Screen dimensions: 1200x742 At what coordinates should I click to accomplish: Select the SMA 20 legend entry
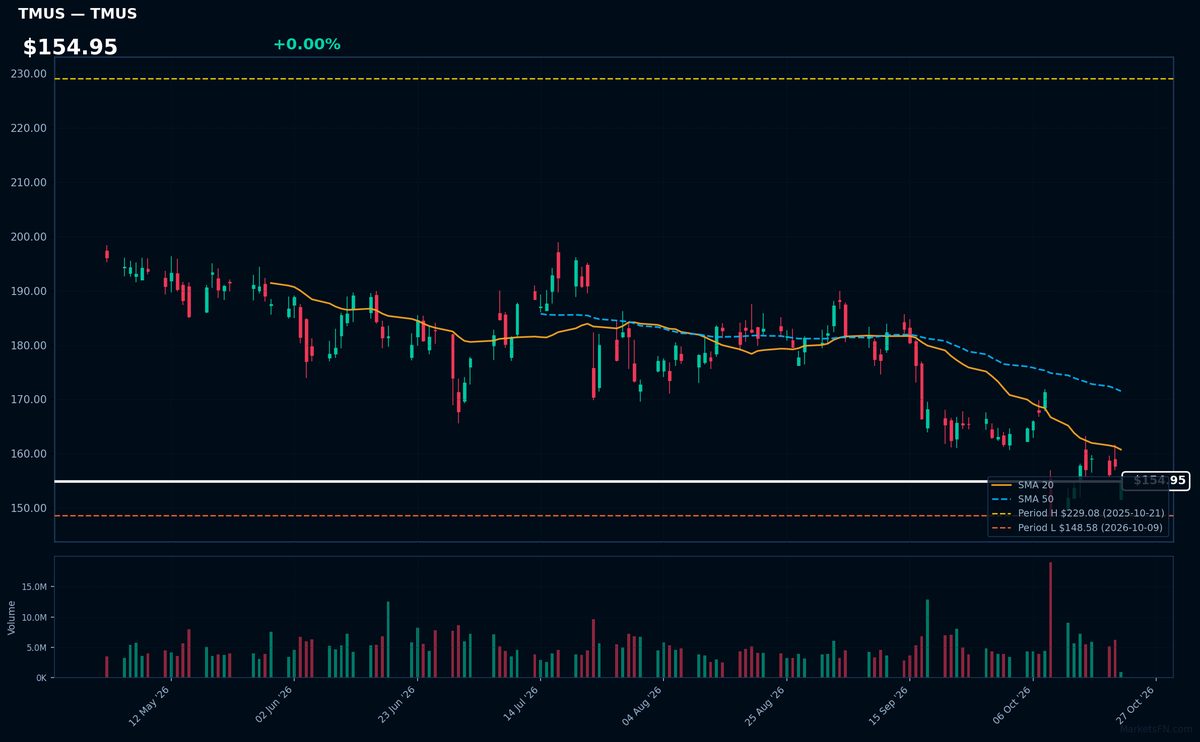point(1021,485)
